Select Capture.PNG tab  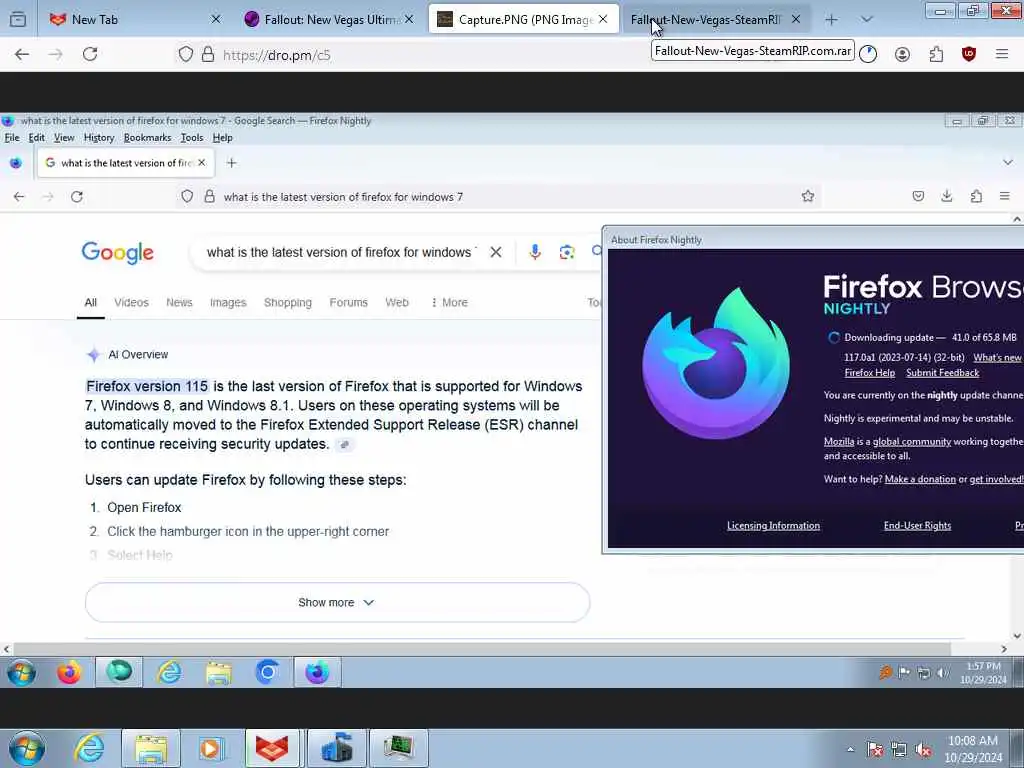[522, 20]
